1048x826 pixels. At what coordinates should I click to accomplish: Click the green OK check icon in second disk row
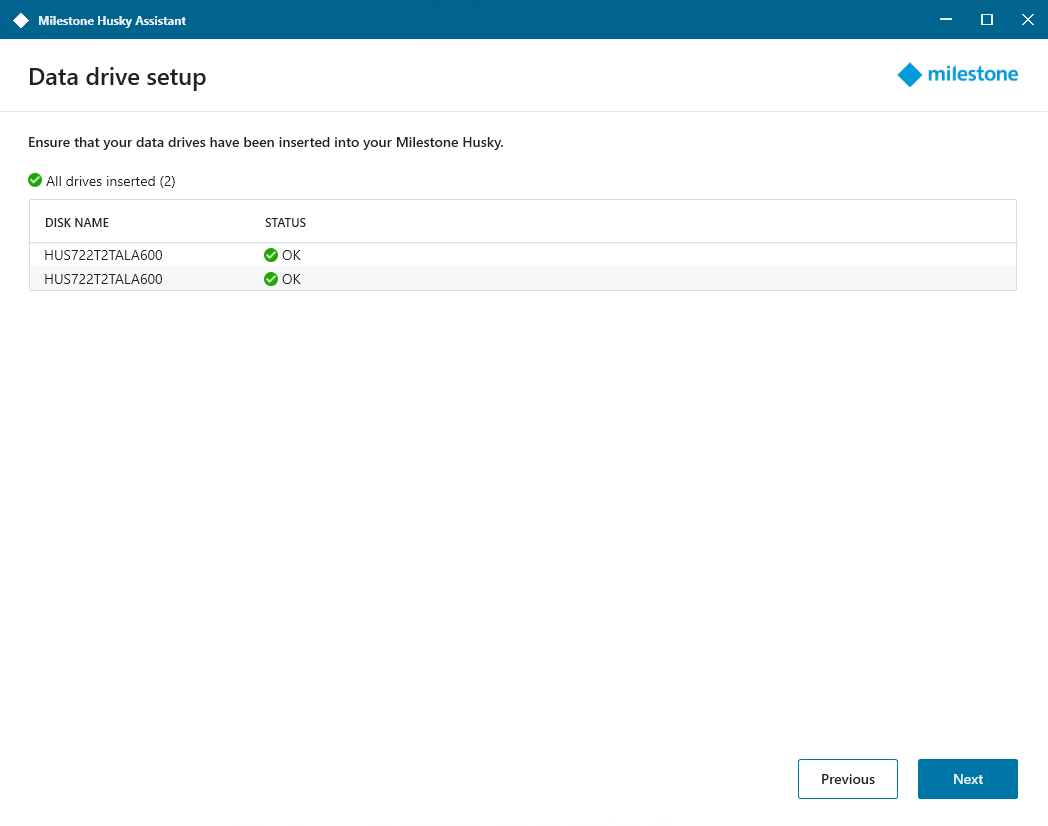pyautogui.click(x=271, y=279)
